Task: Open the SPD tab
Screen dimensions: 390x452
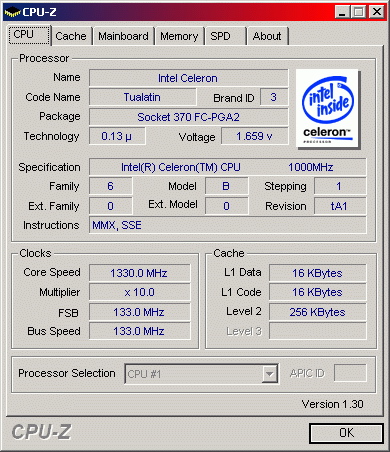Action: (226, 36)
